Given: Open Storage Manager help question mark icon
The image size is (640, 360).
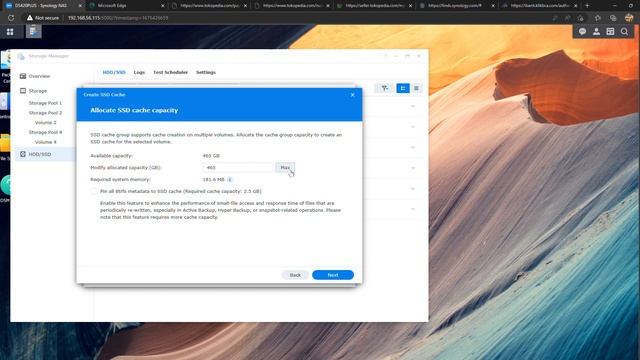Looking at the screenshot, I should pos(385,56).
